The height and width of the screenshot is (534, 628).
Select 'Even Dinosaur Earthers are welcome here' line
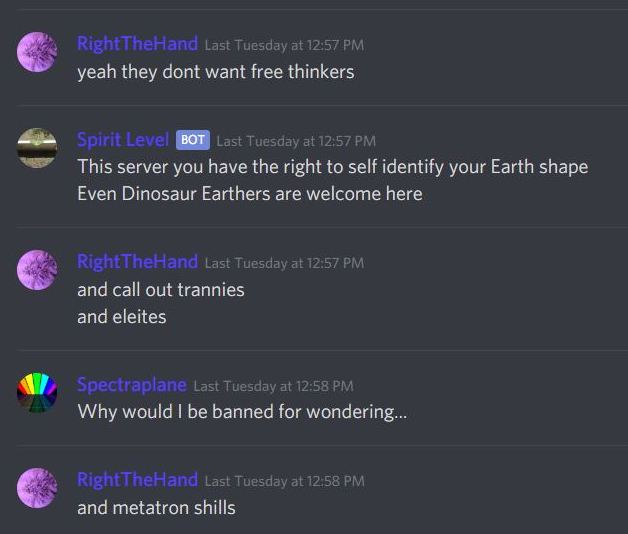(x=250, y=194)
